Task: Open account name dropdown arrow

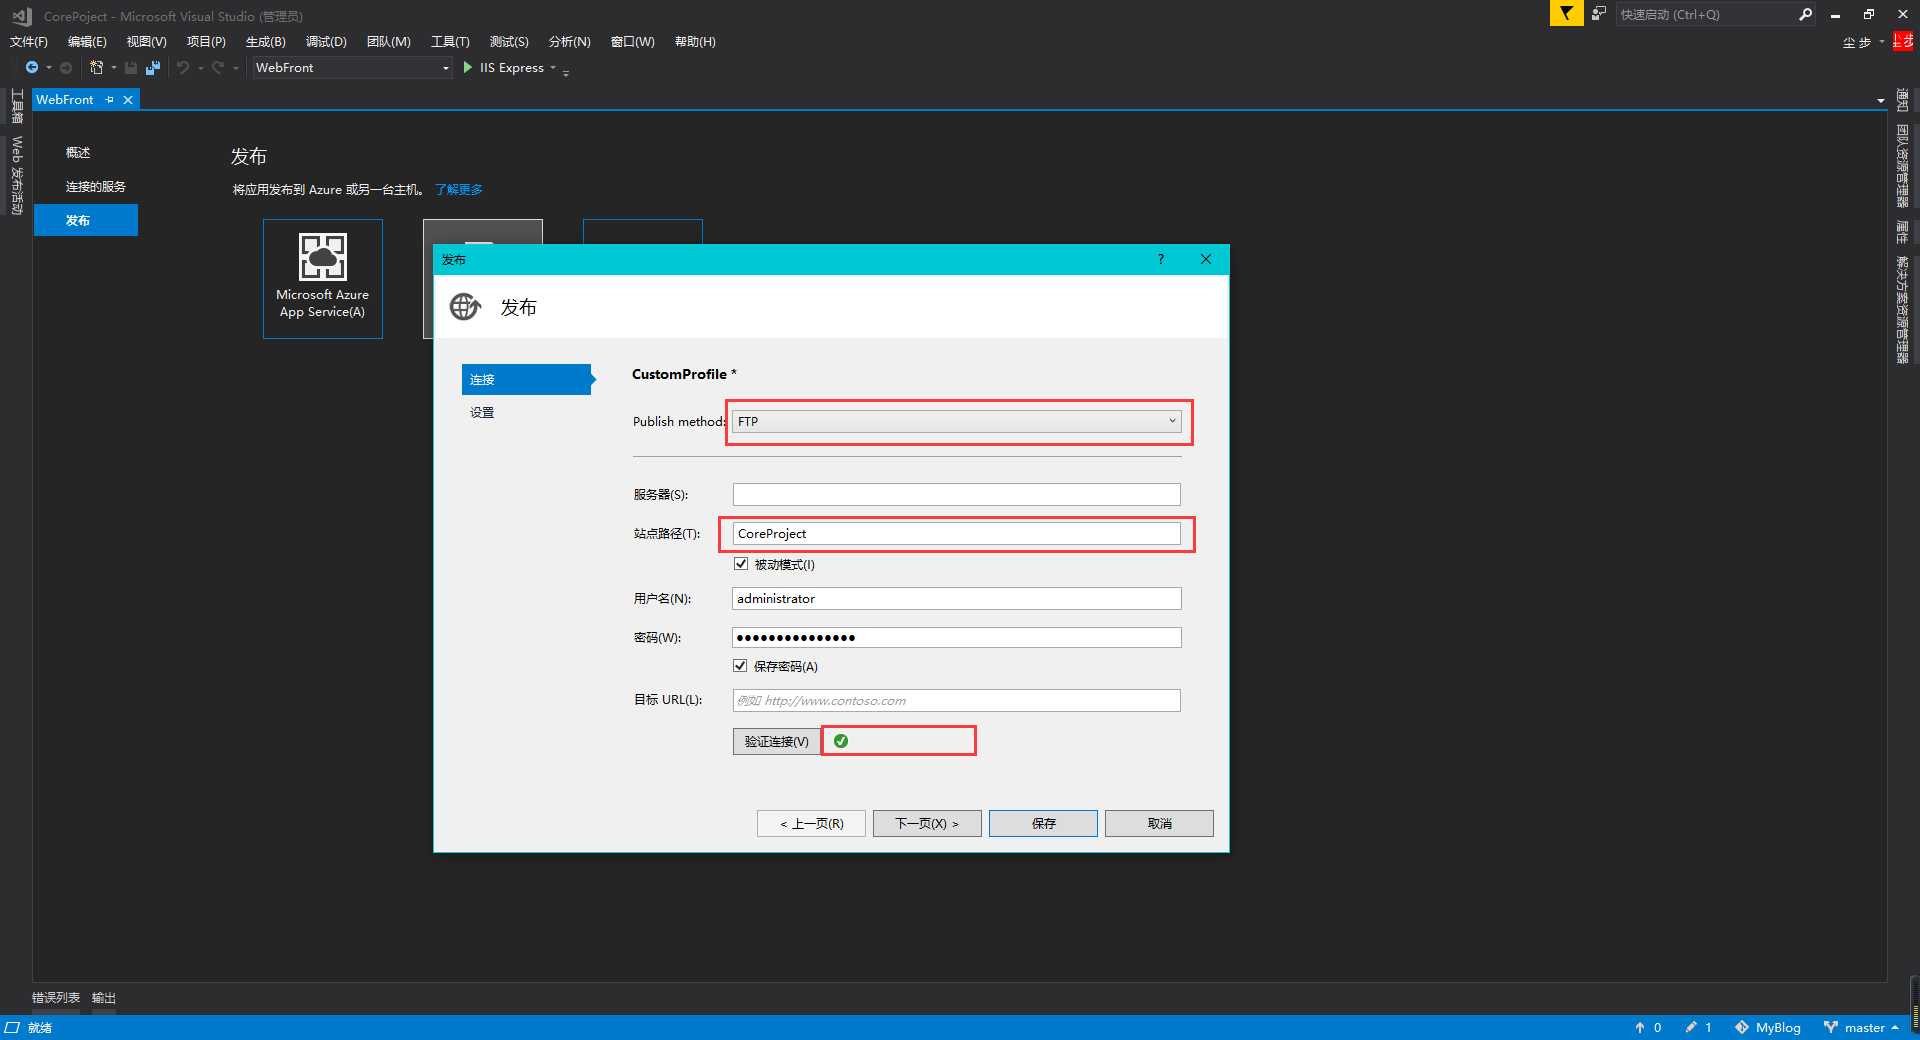Action: (1881, 42)
